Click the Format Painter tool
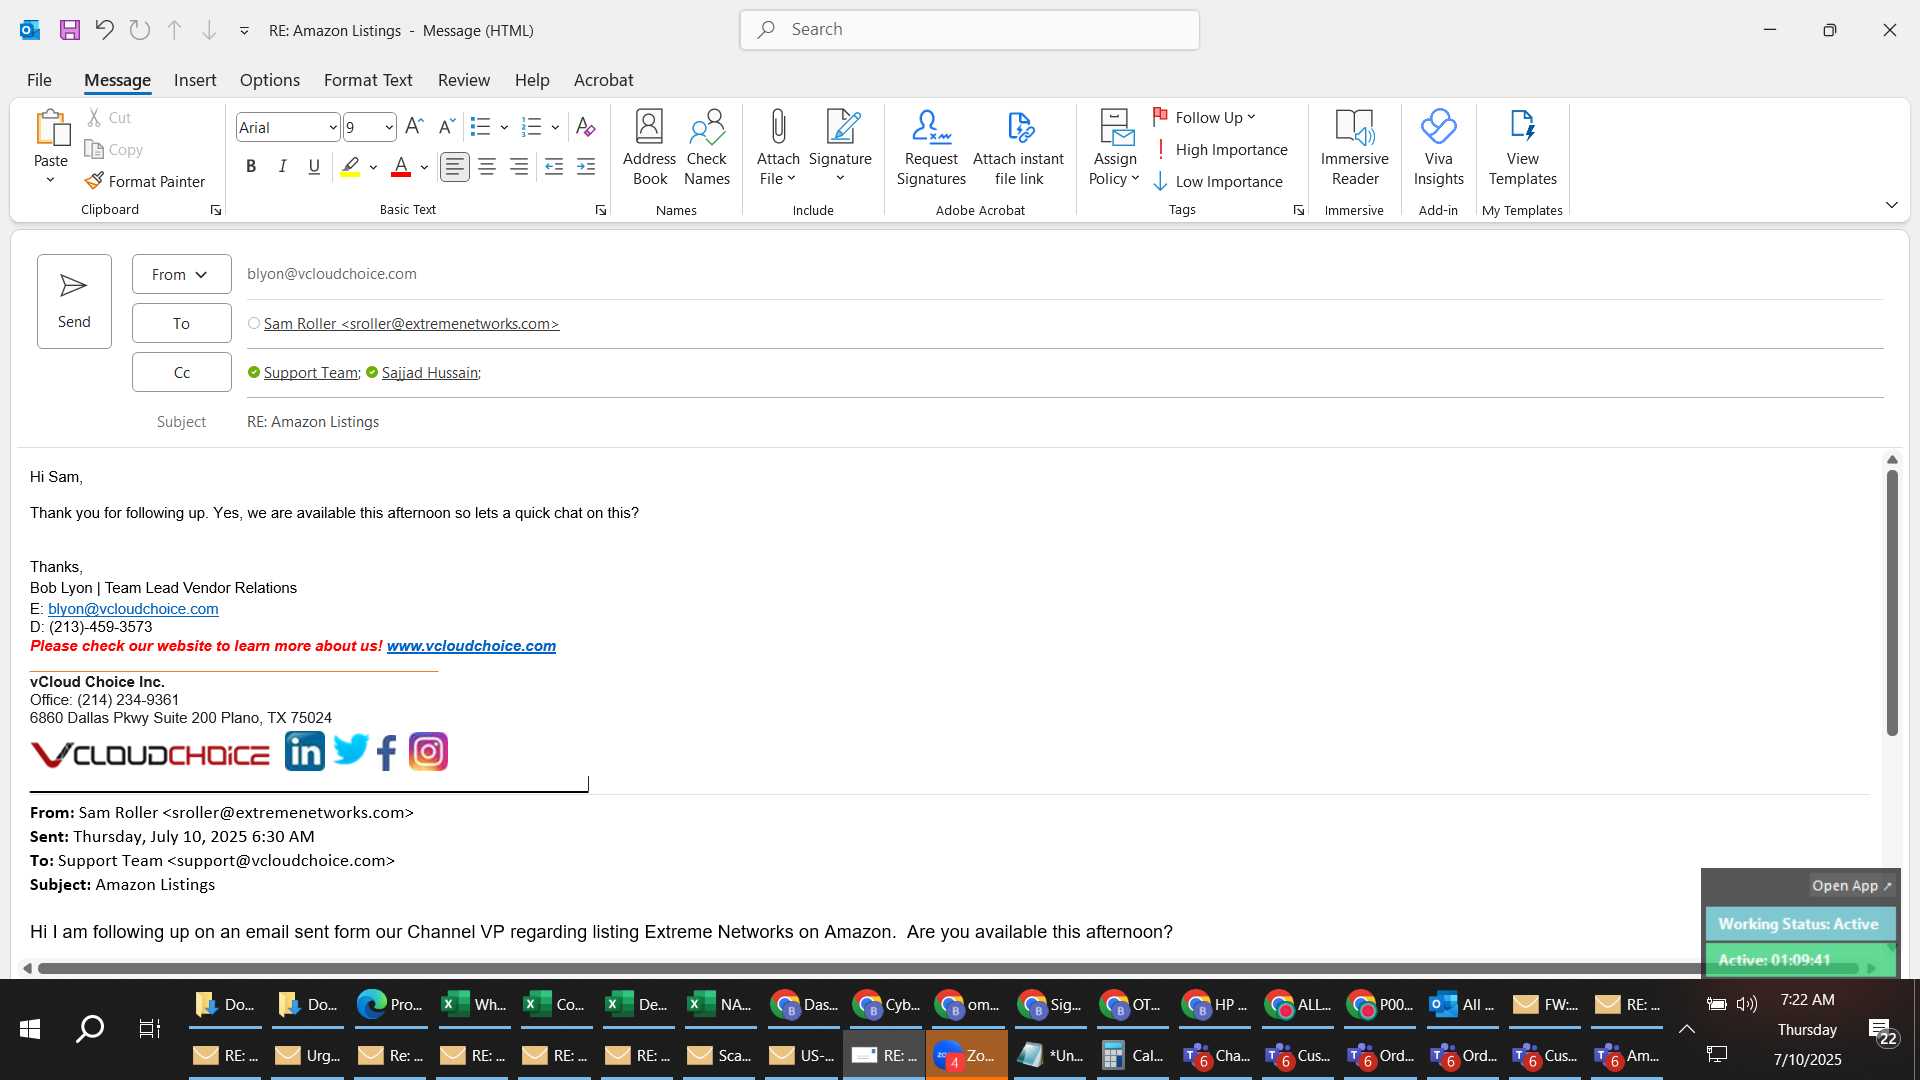The height and width of the screenshot is (1080, 1920). pyautogui.click(x=145, y=181)
